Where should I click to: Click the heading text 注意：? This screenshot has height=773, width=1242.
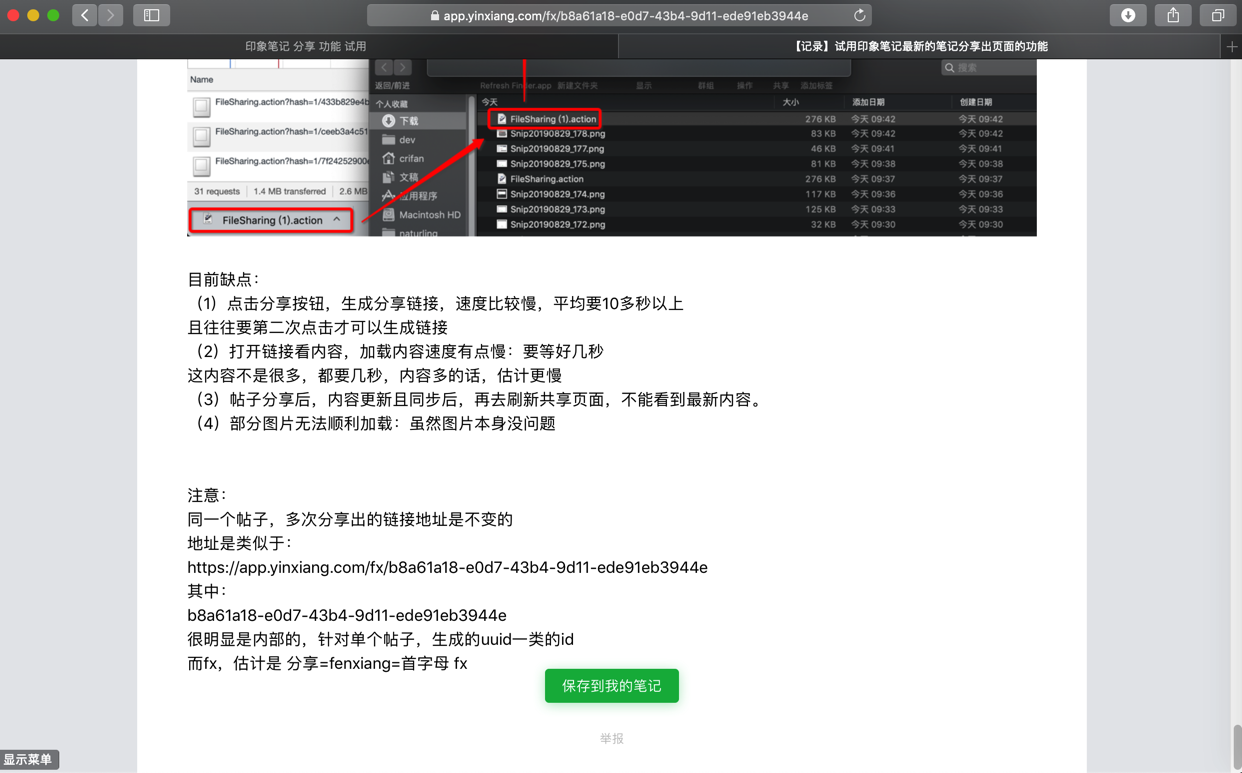(x=208, y=495)
